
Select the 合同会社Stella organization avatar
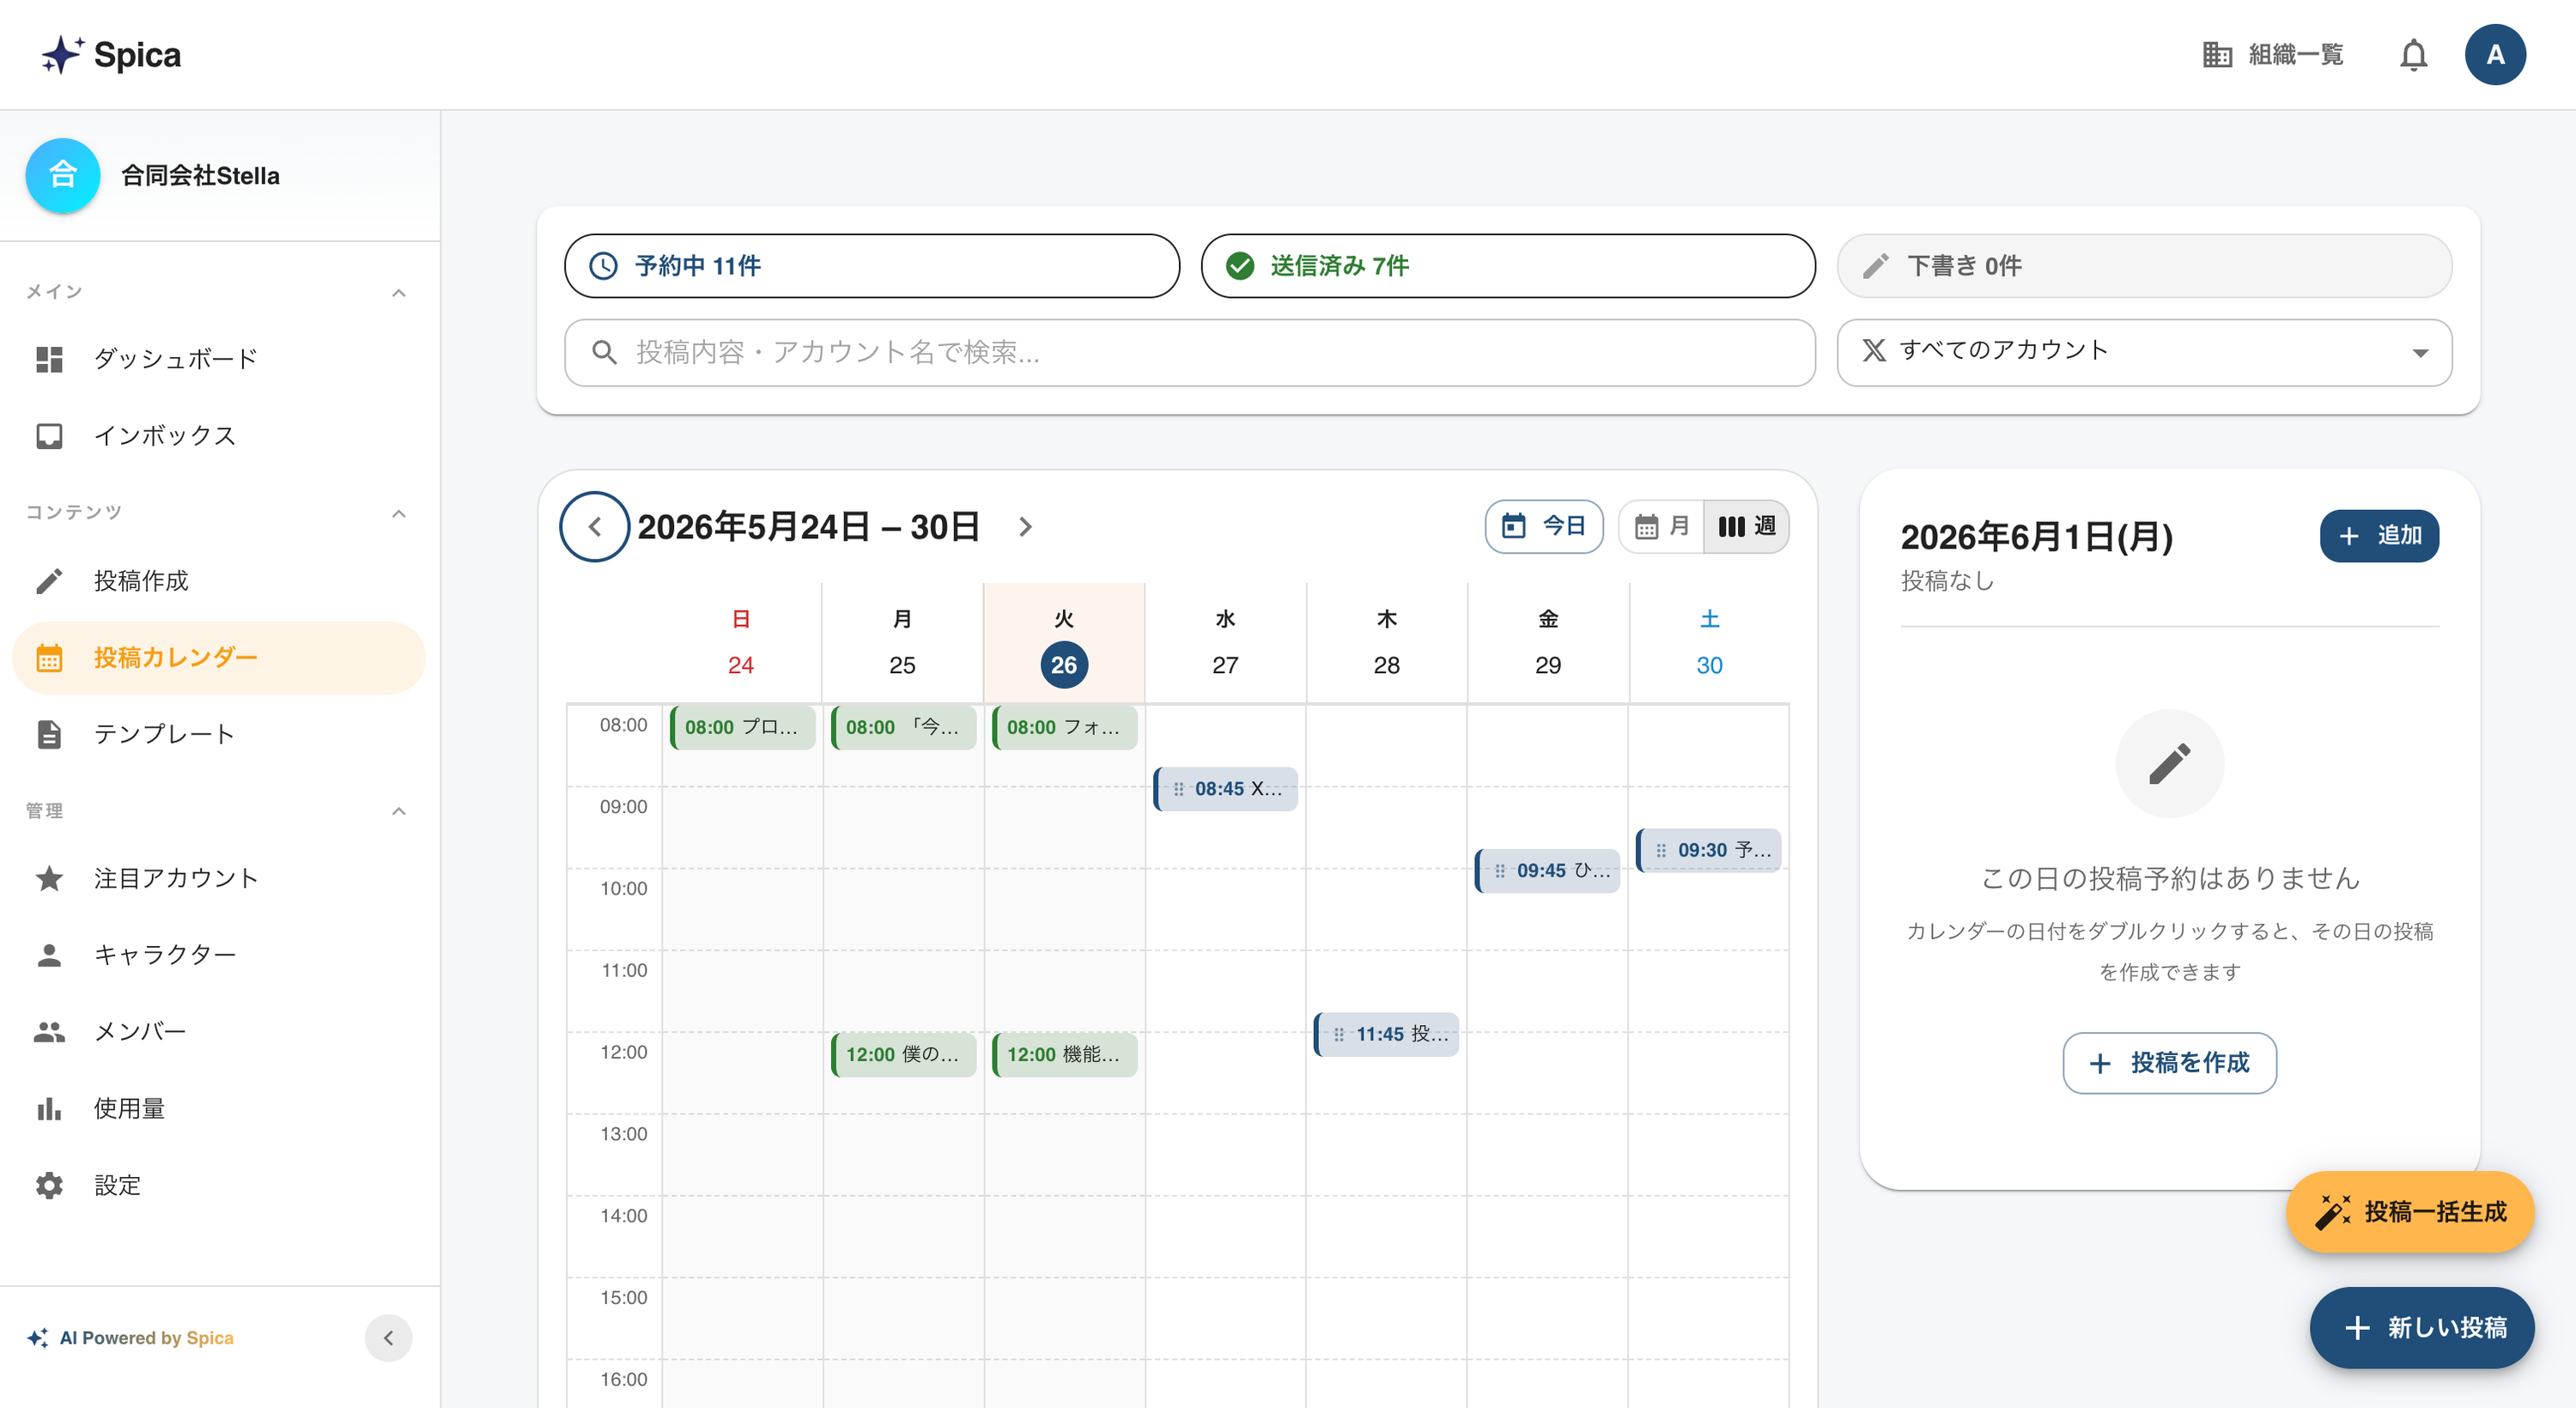tap(62, 175)
